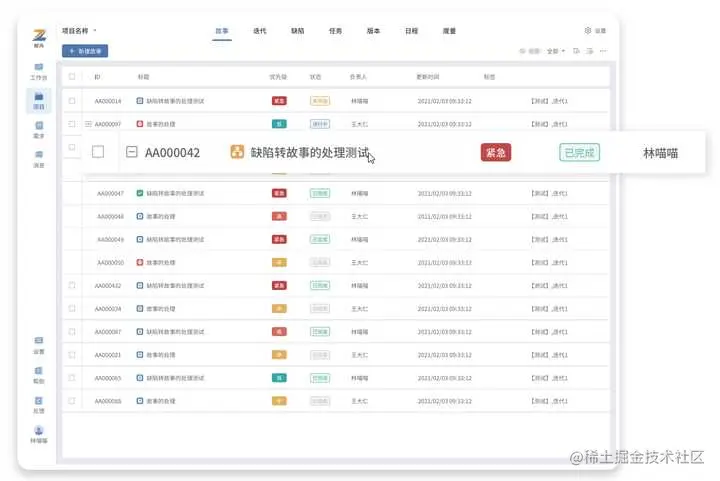
Task: Click the 负责人 column header
Action: point(358,77)
